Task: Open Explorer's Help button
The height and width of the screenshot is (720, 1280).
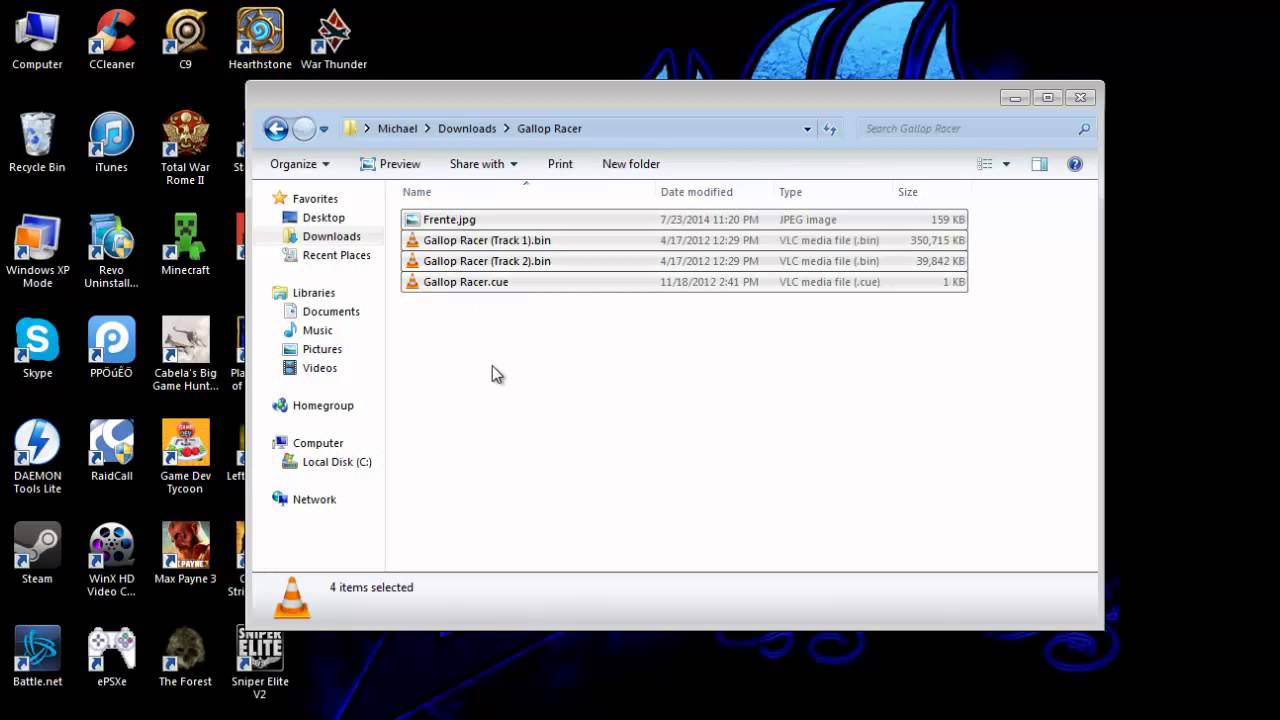Action: (x=1075, y=164)
